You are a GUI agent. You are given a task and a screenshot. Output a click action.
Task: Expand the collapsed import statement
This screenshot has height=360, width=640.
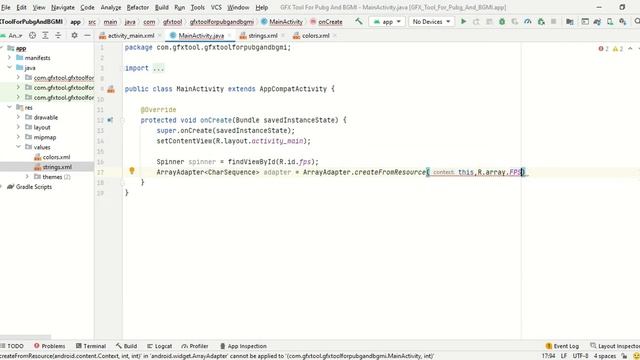tap(158, 68)
